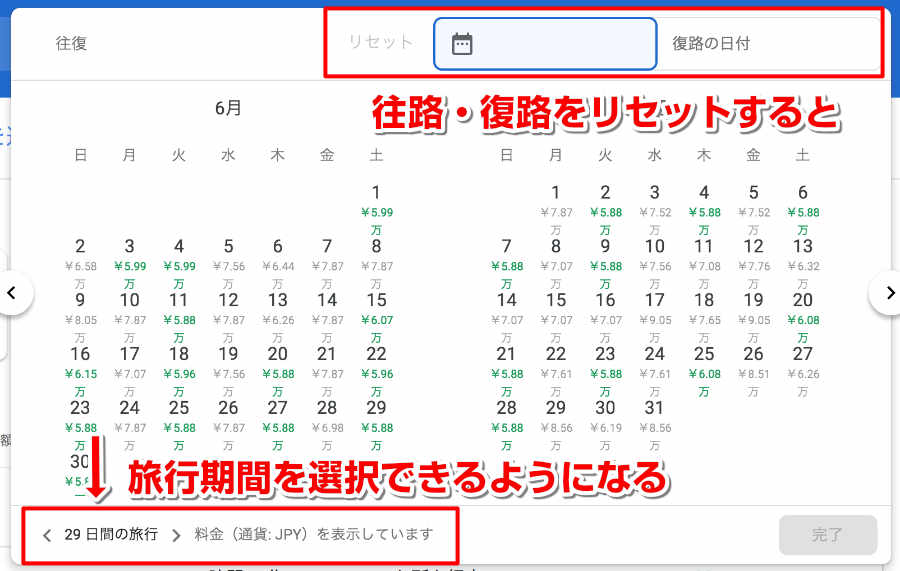The height and width of the screenshot is (571, 900).
Task: Focus the departure date input field
Action: point(545,44)
